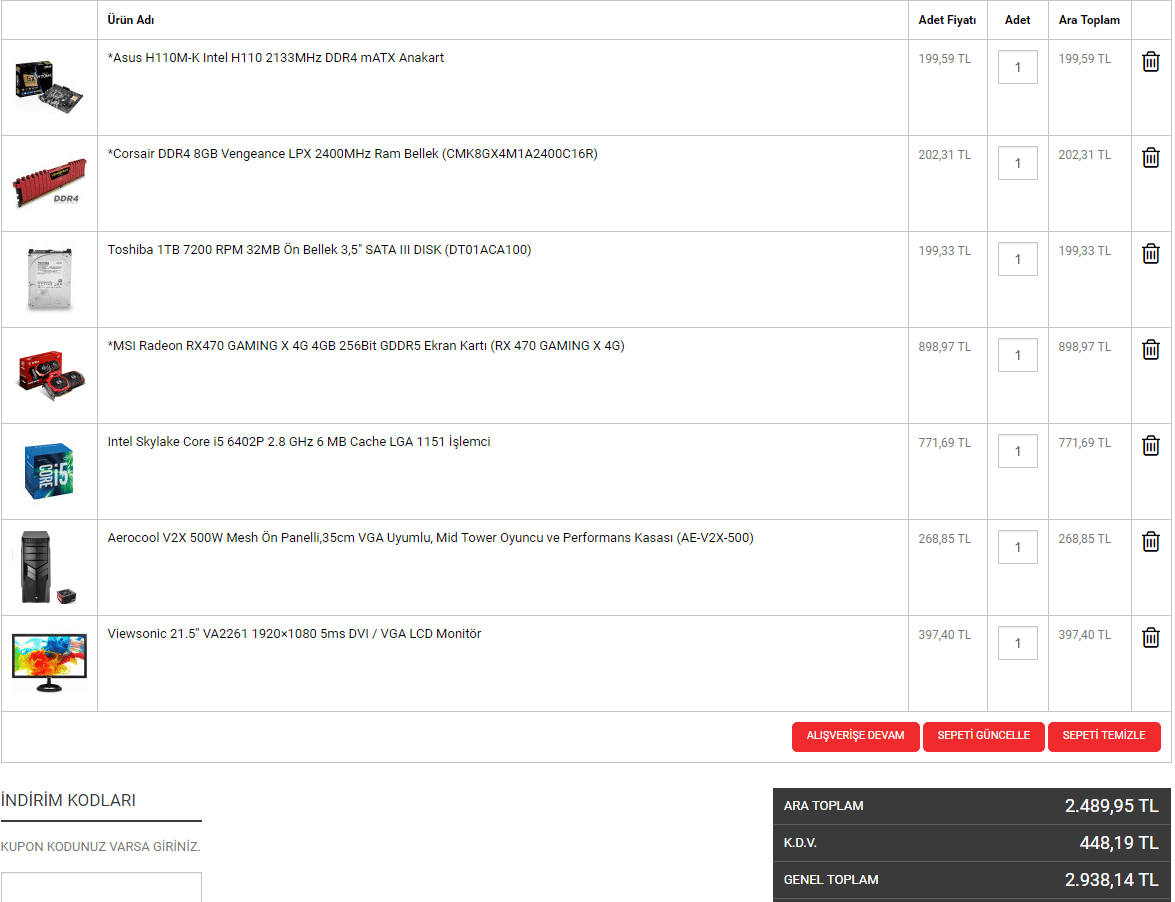
Task: Click quantity field for MSI Radeon RX470
Action: point(1017,354)
